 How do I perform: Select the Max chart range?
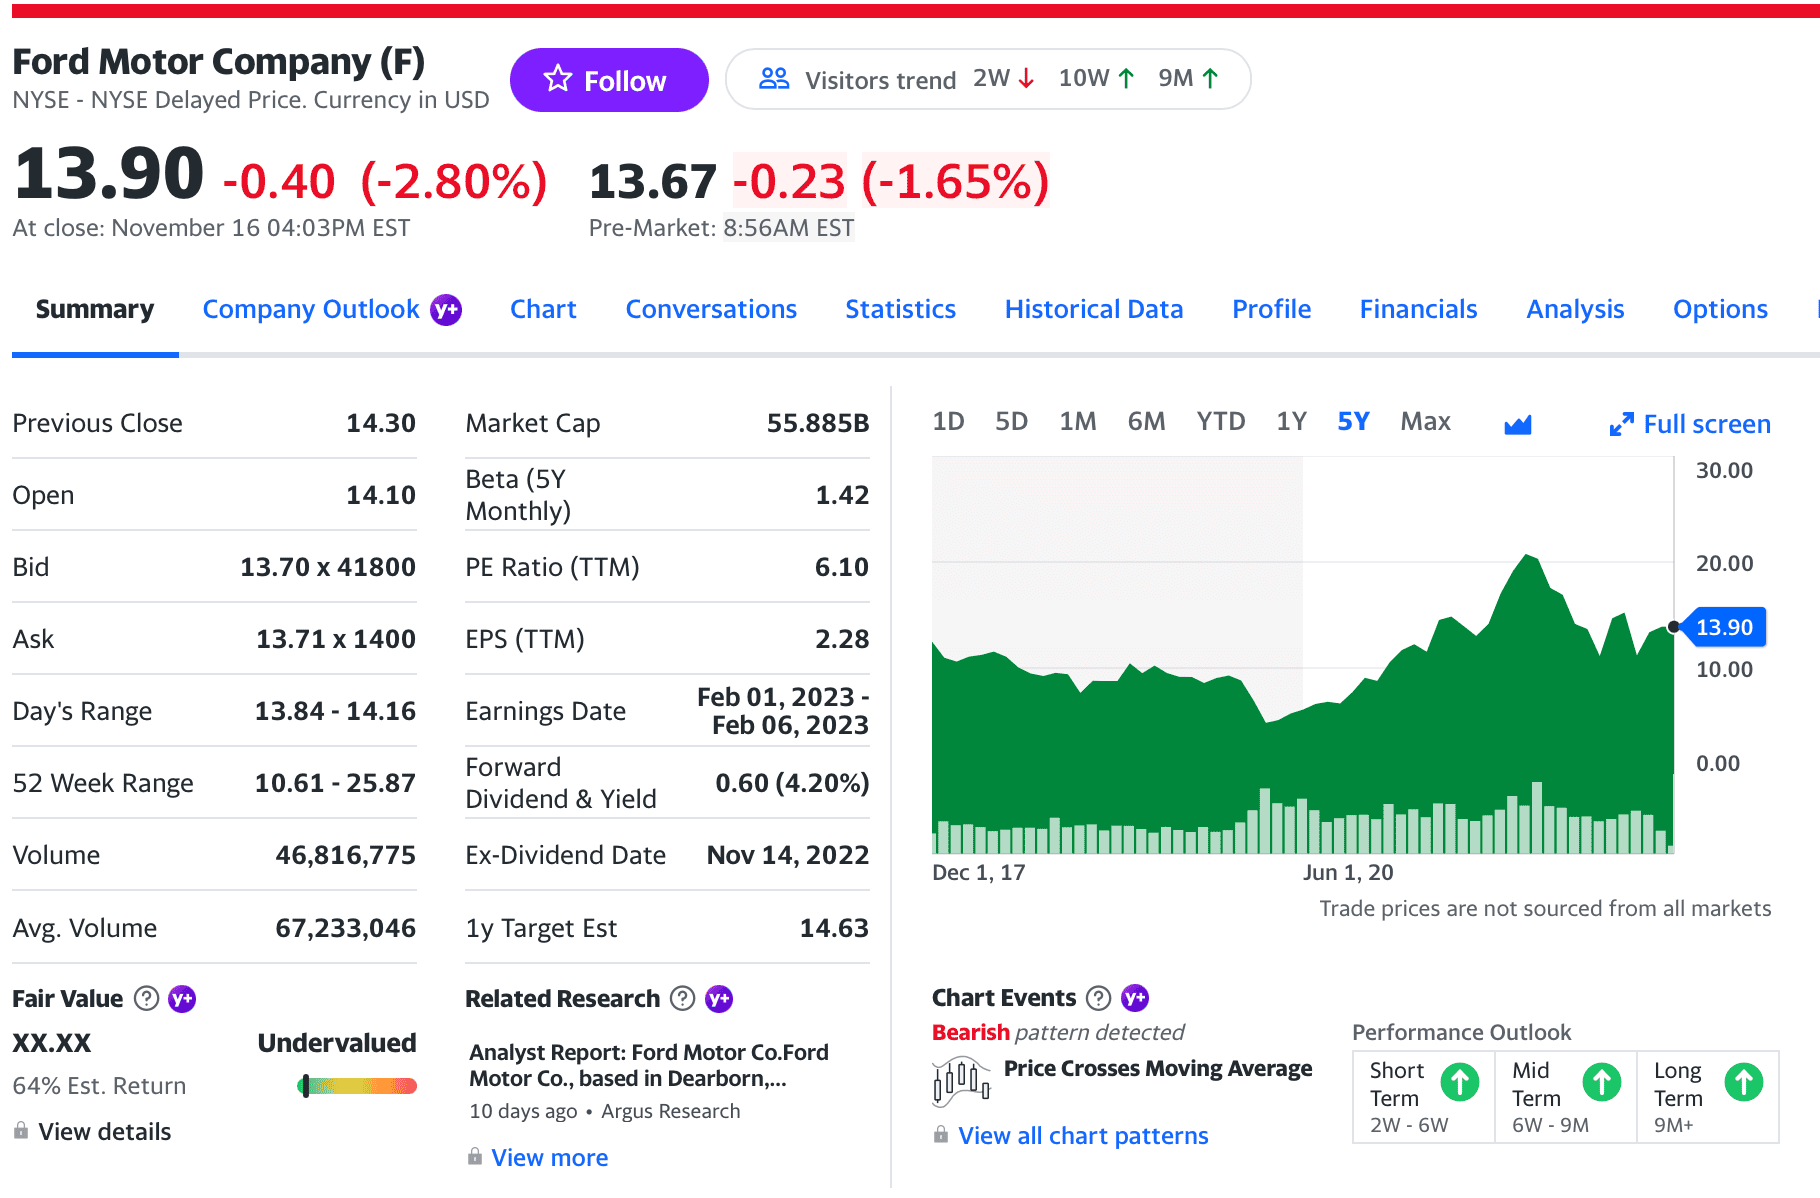coord(1425,422)
